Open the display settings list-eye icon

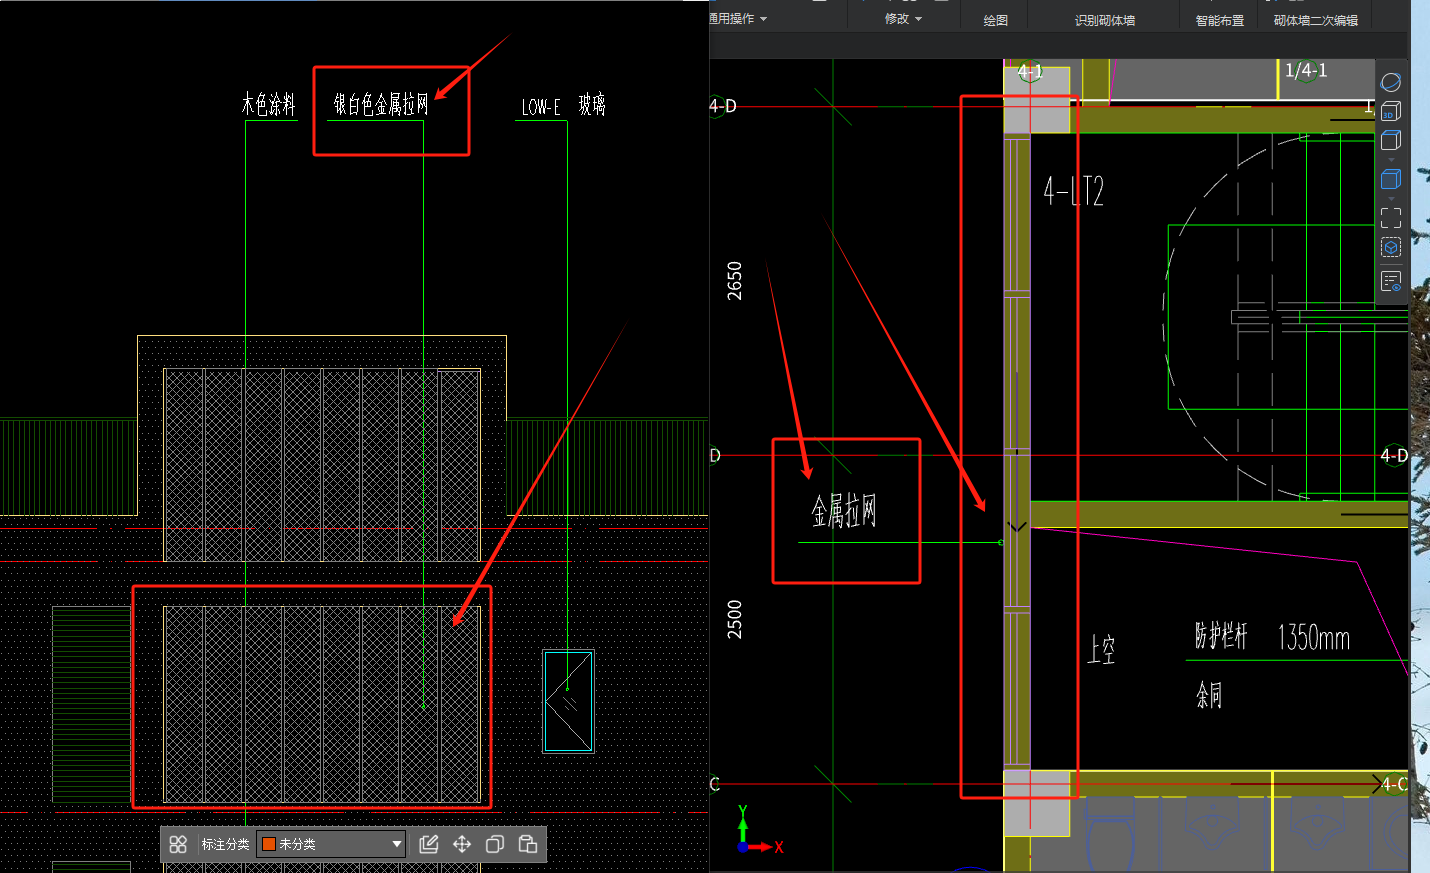pyautogui.click(x=1391, y=282)
